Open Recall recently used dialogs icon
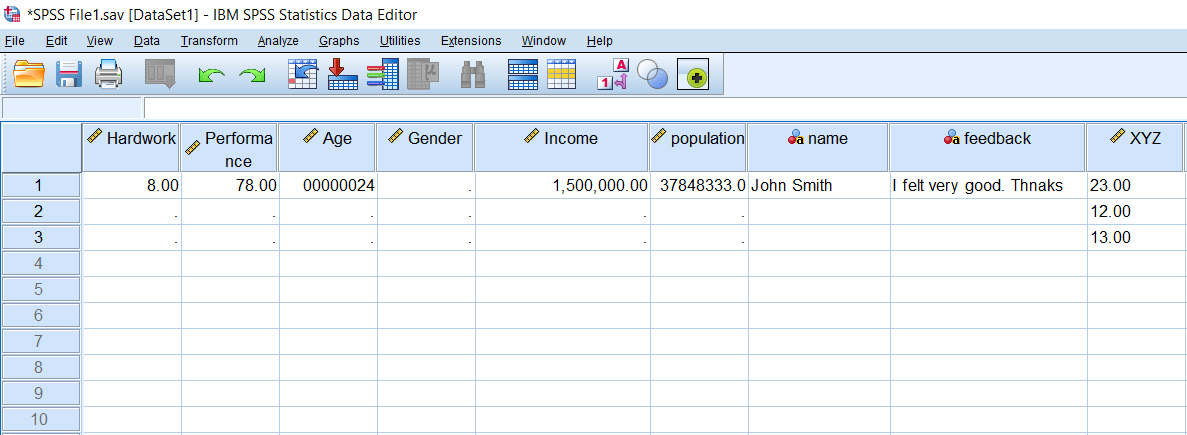The height and width of the screenshot is (435, 1187). (x=160, y=74)
